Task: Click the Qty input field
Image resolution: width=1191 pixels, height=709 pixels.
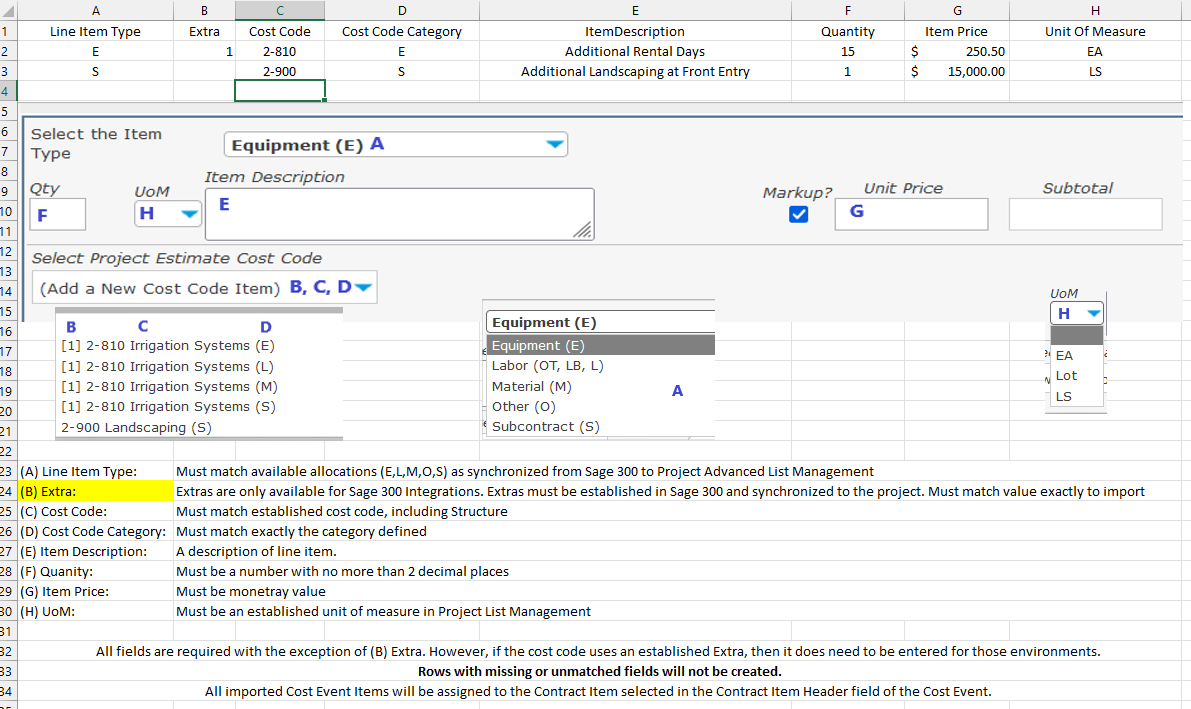Action: [58, 214]
